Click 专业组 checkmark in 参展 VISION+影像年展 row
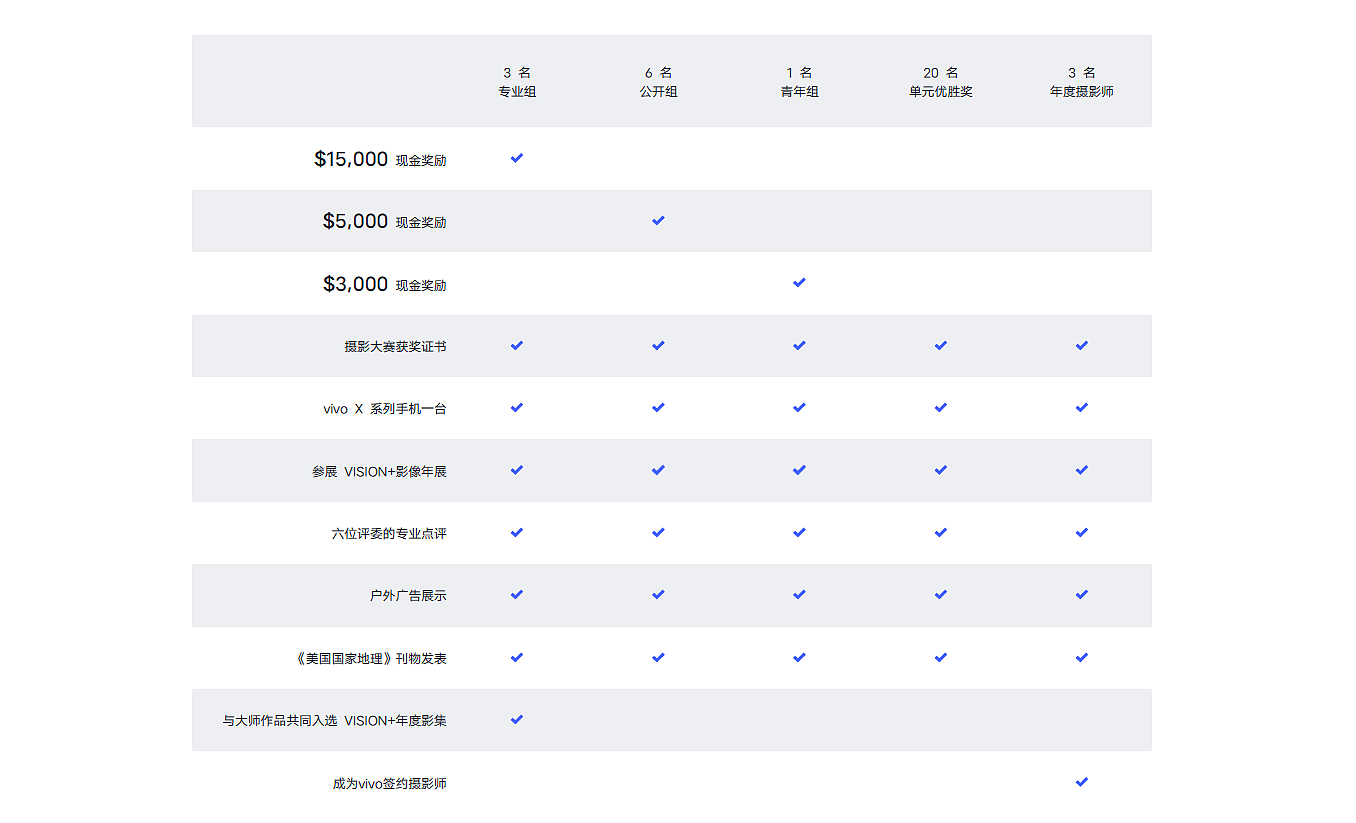Screen dimensions: 1356x823 coord(517,470)
